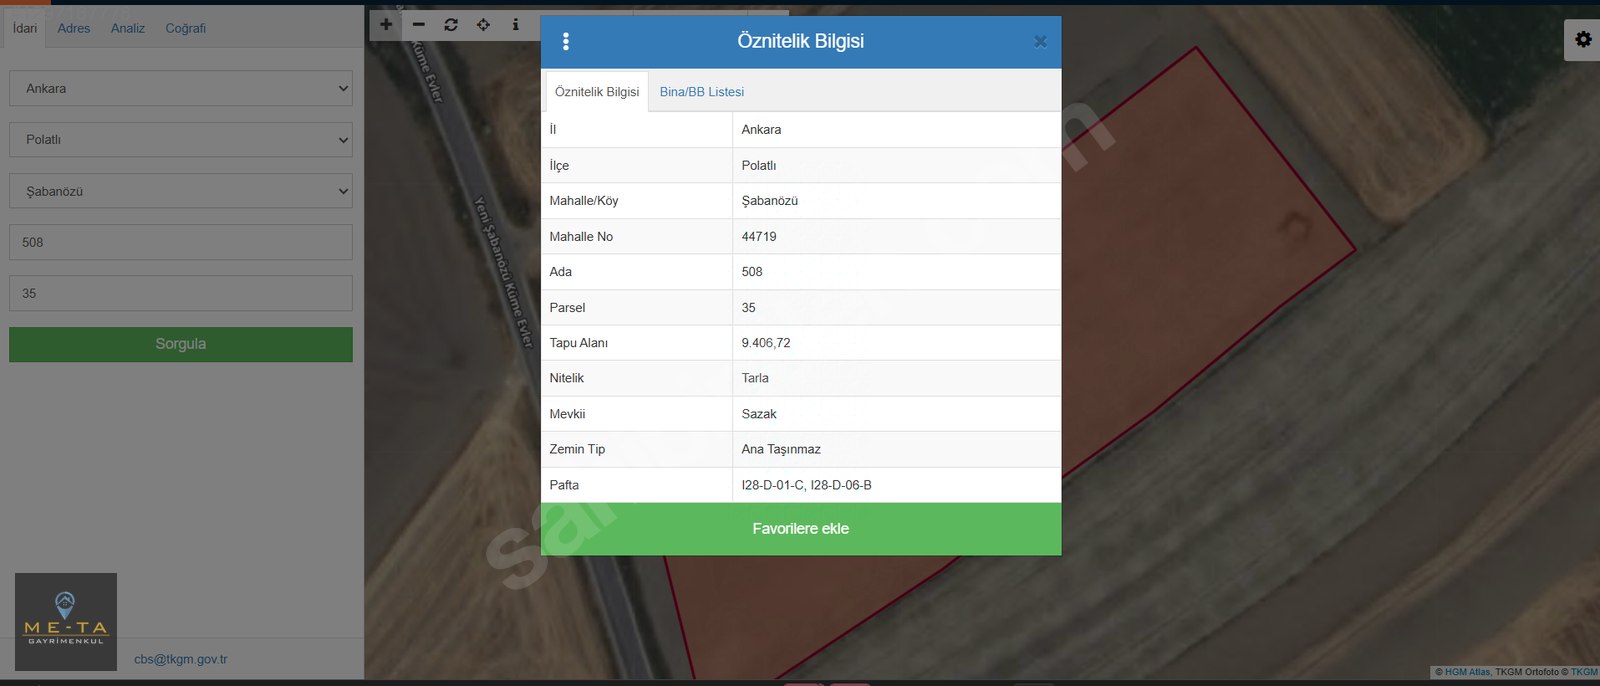Select the Öznitelik Bilgisi tab
Viewport: 1600px width, 686px height.
pyautogui.click(x=597, y=92)
